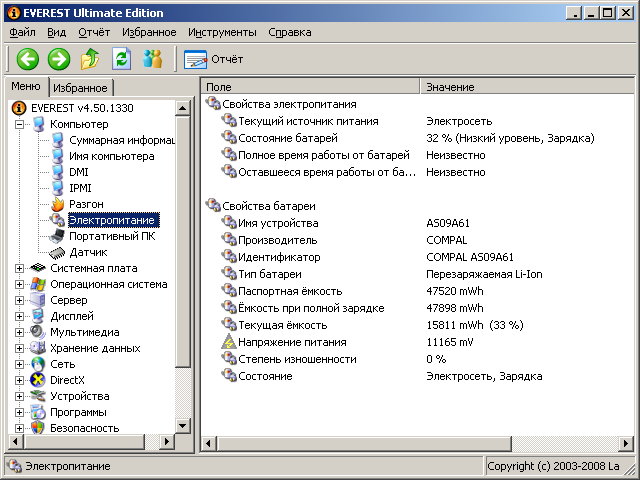Go back with the green left arrow
640x480 pixels.
(27, 59)
